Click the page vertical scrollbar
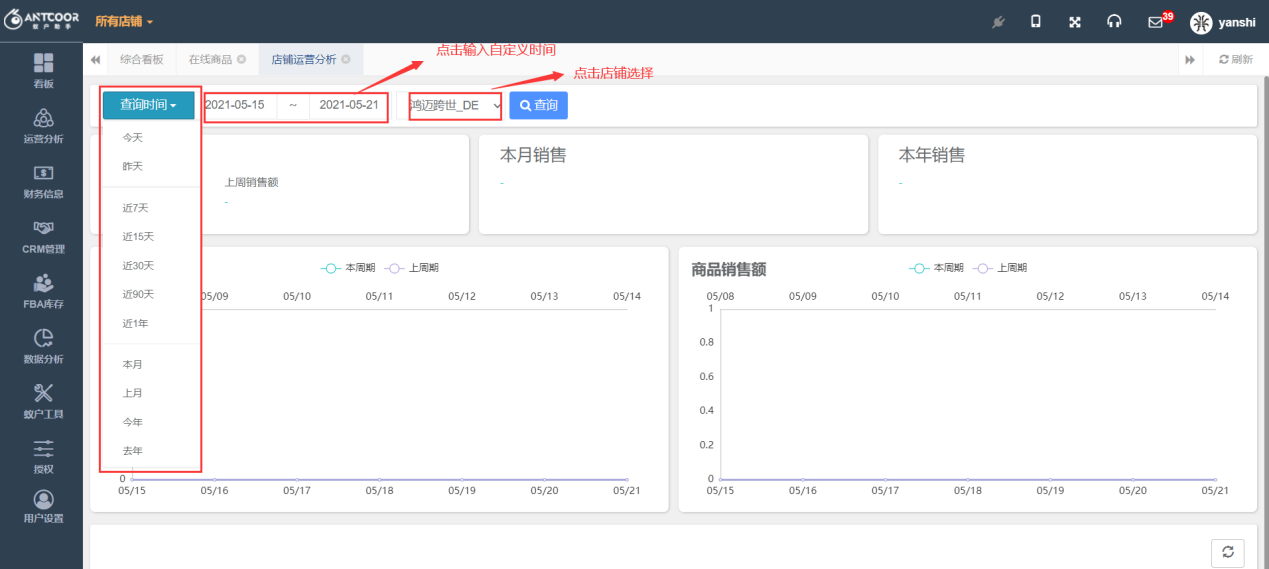Screen dimensions: 1269x569 pyautogui.click(x=1264, y=320)
